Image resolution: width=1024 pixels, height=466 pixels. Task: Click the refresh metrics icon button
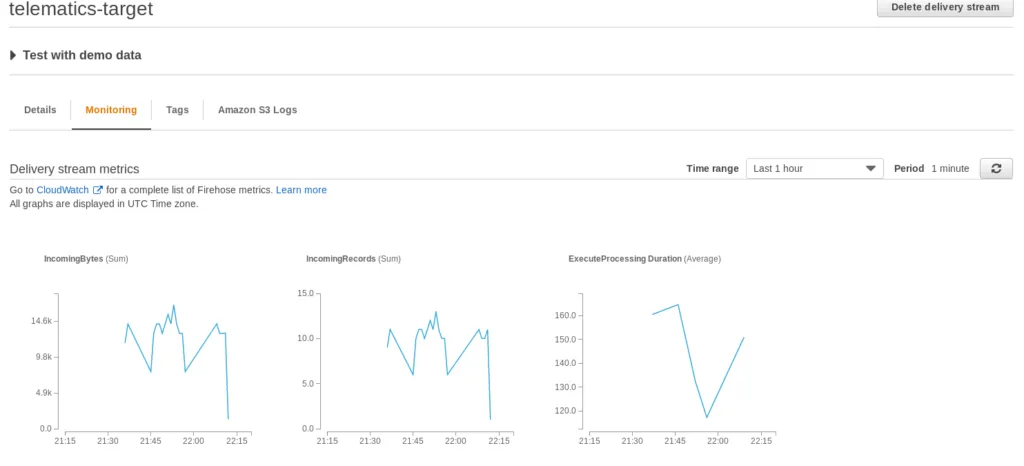995,168
